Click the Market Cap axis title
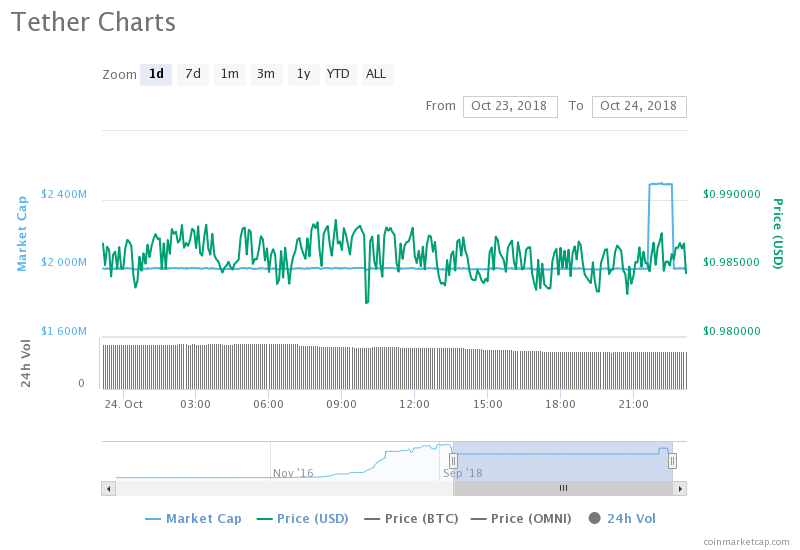 (22, 234)
